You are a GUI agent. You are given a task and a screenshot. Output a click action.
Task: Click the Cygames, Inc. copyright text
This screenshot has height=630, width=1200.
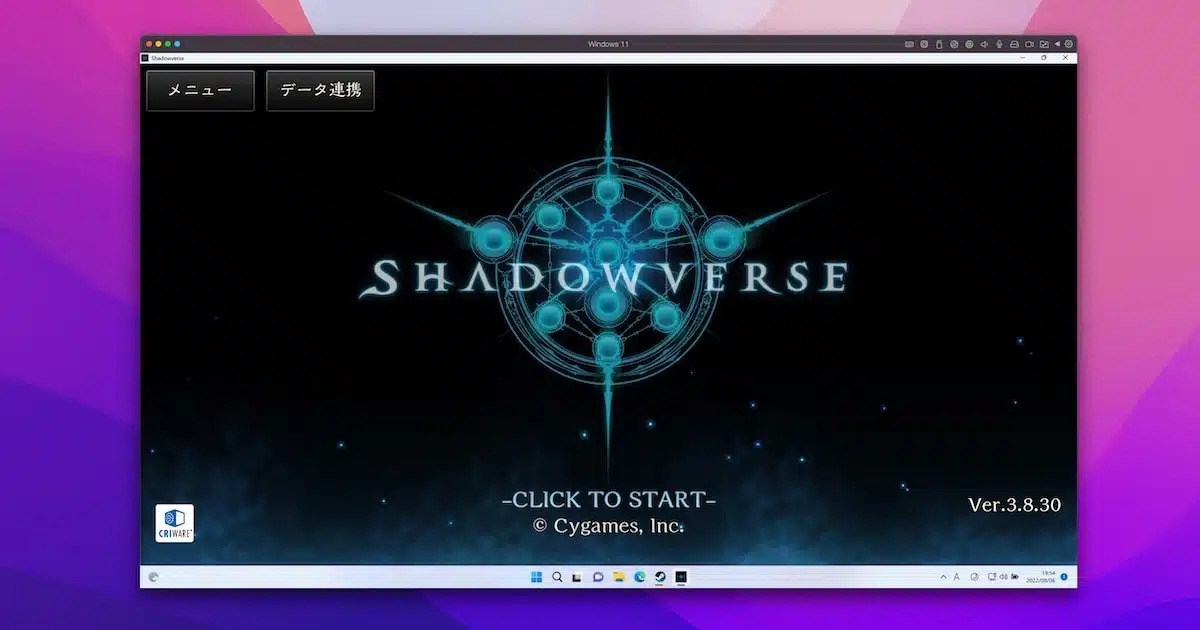[609, 524]
